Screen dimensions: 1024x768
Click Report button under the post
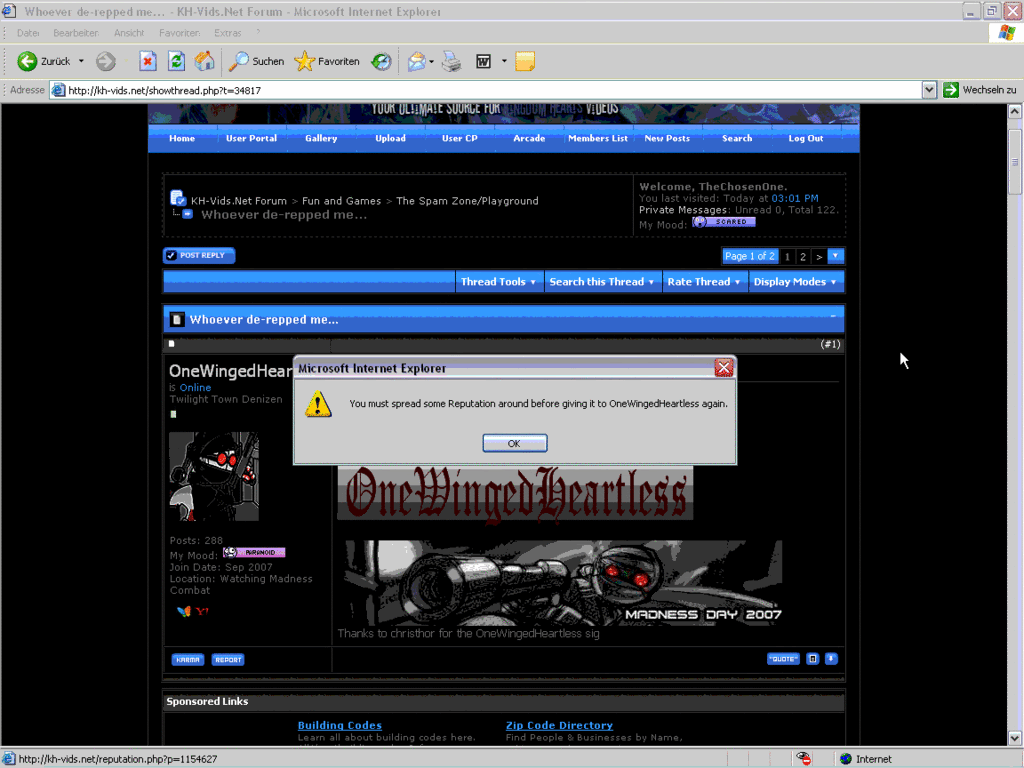click(228, 660)
